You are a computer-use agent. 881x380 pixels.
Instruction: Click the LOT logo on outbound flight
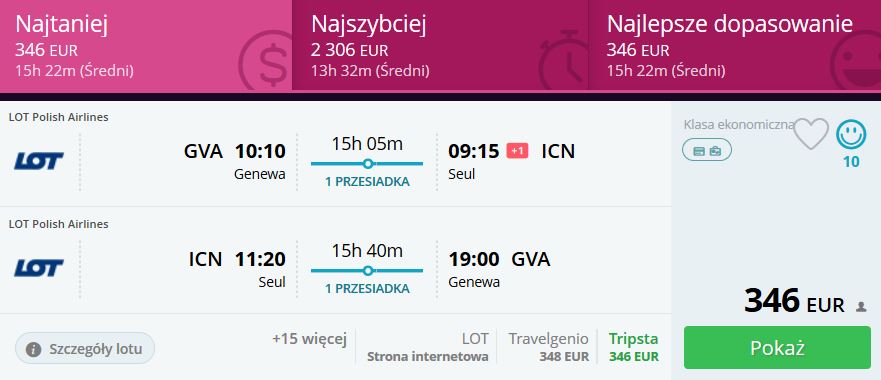click(x=39, y=161)
